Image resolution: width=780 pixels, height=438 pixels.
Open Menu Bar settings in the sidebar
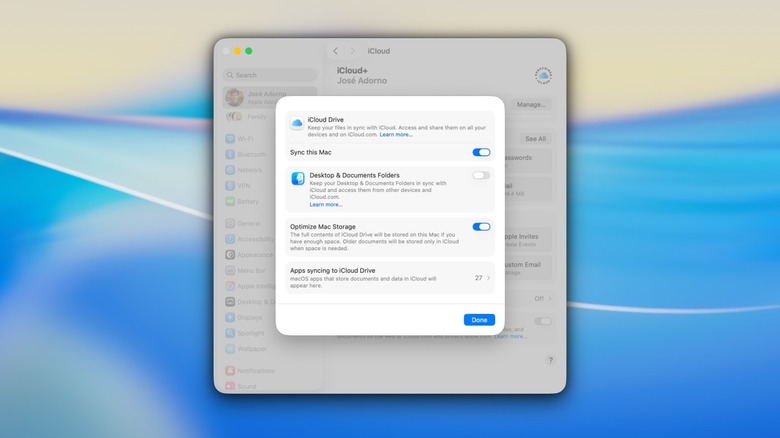tap(245, 271)
